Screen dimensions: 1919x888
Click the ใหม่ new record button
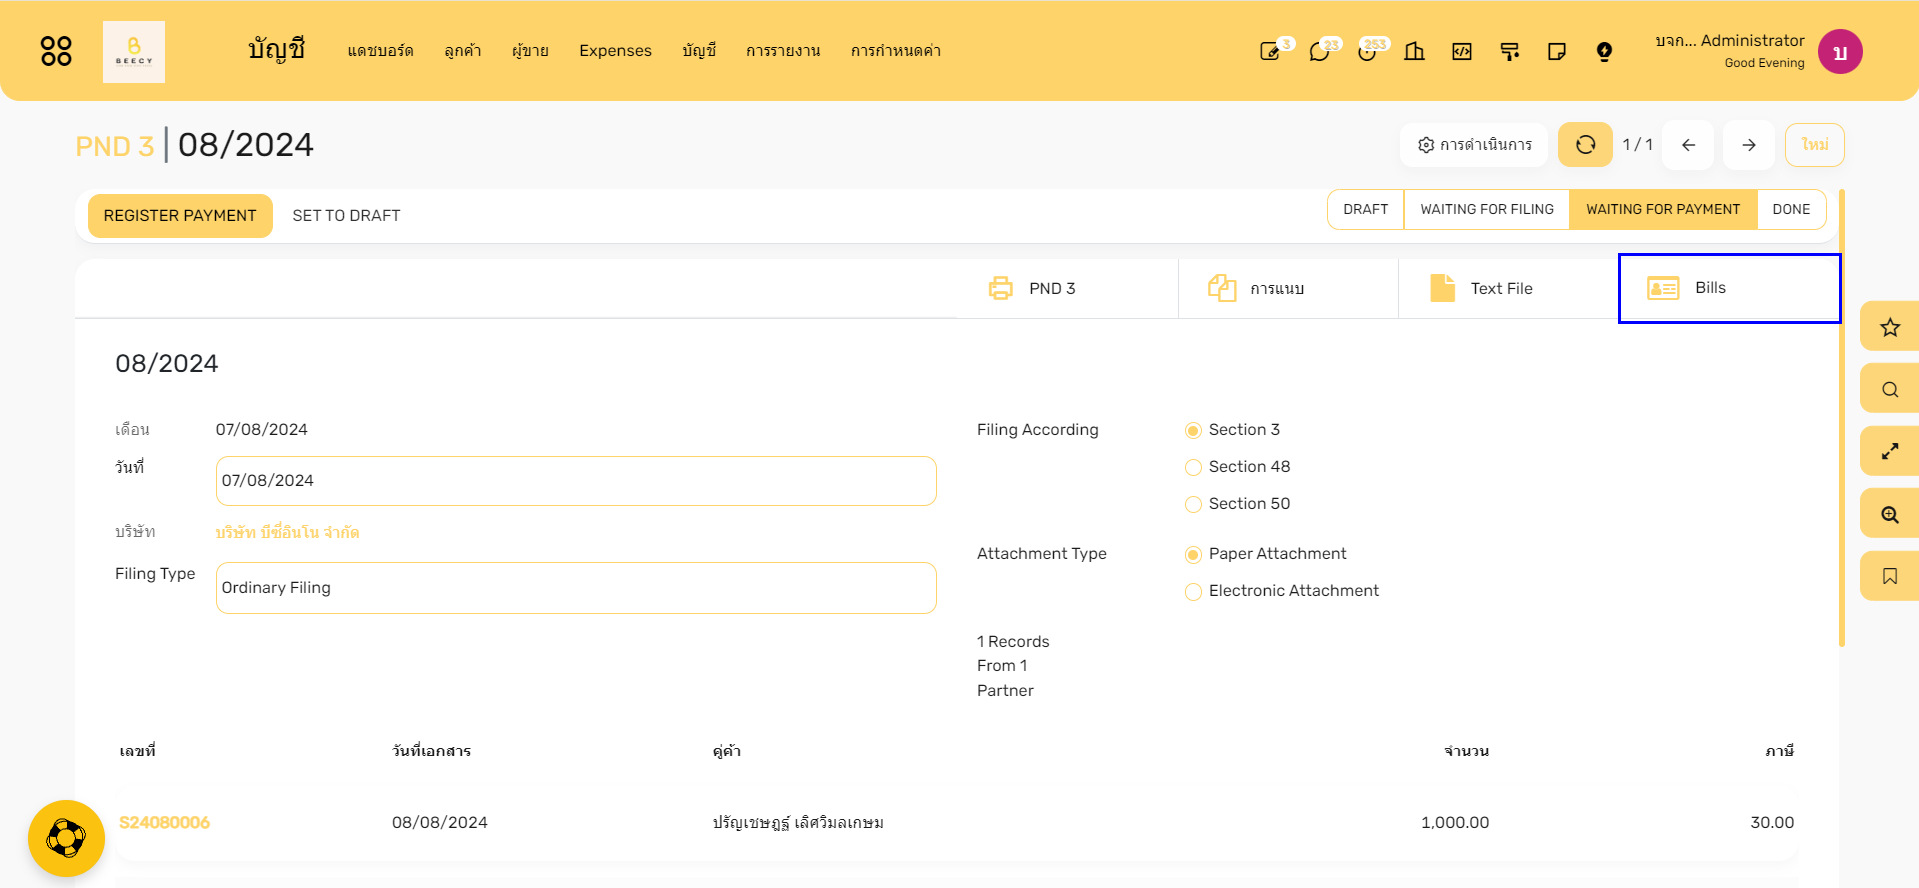point(1814,145)
